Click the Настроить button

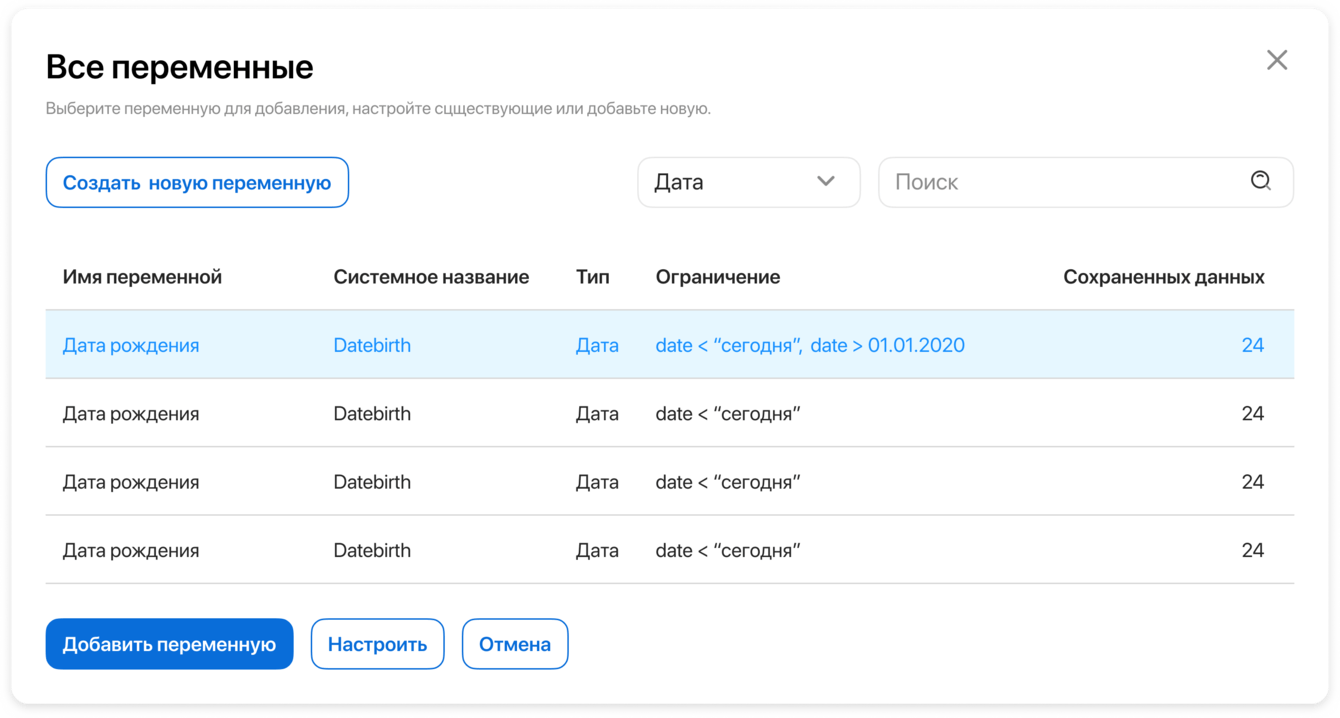[377, 644]
